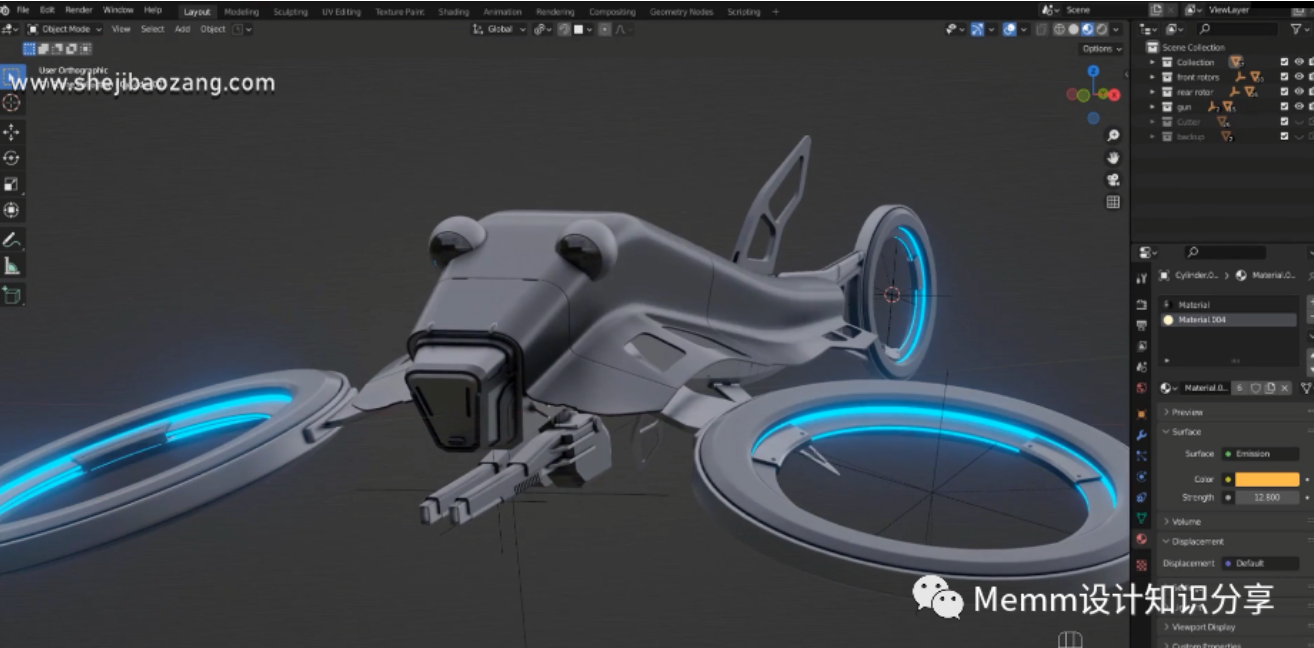Open the Window menu

point(118,10)
